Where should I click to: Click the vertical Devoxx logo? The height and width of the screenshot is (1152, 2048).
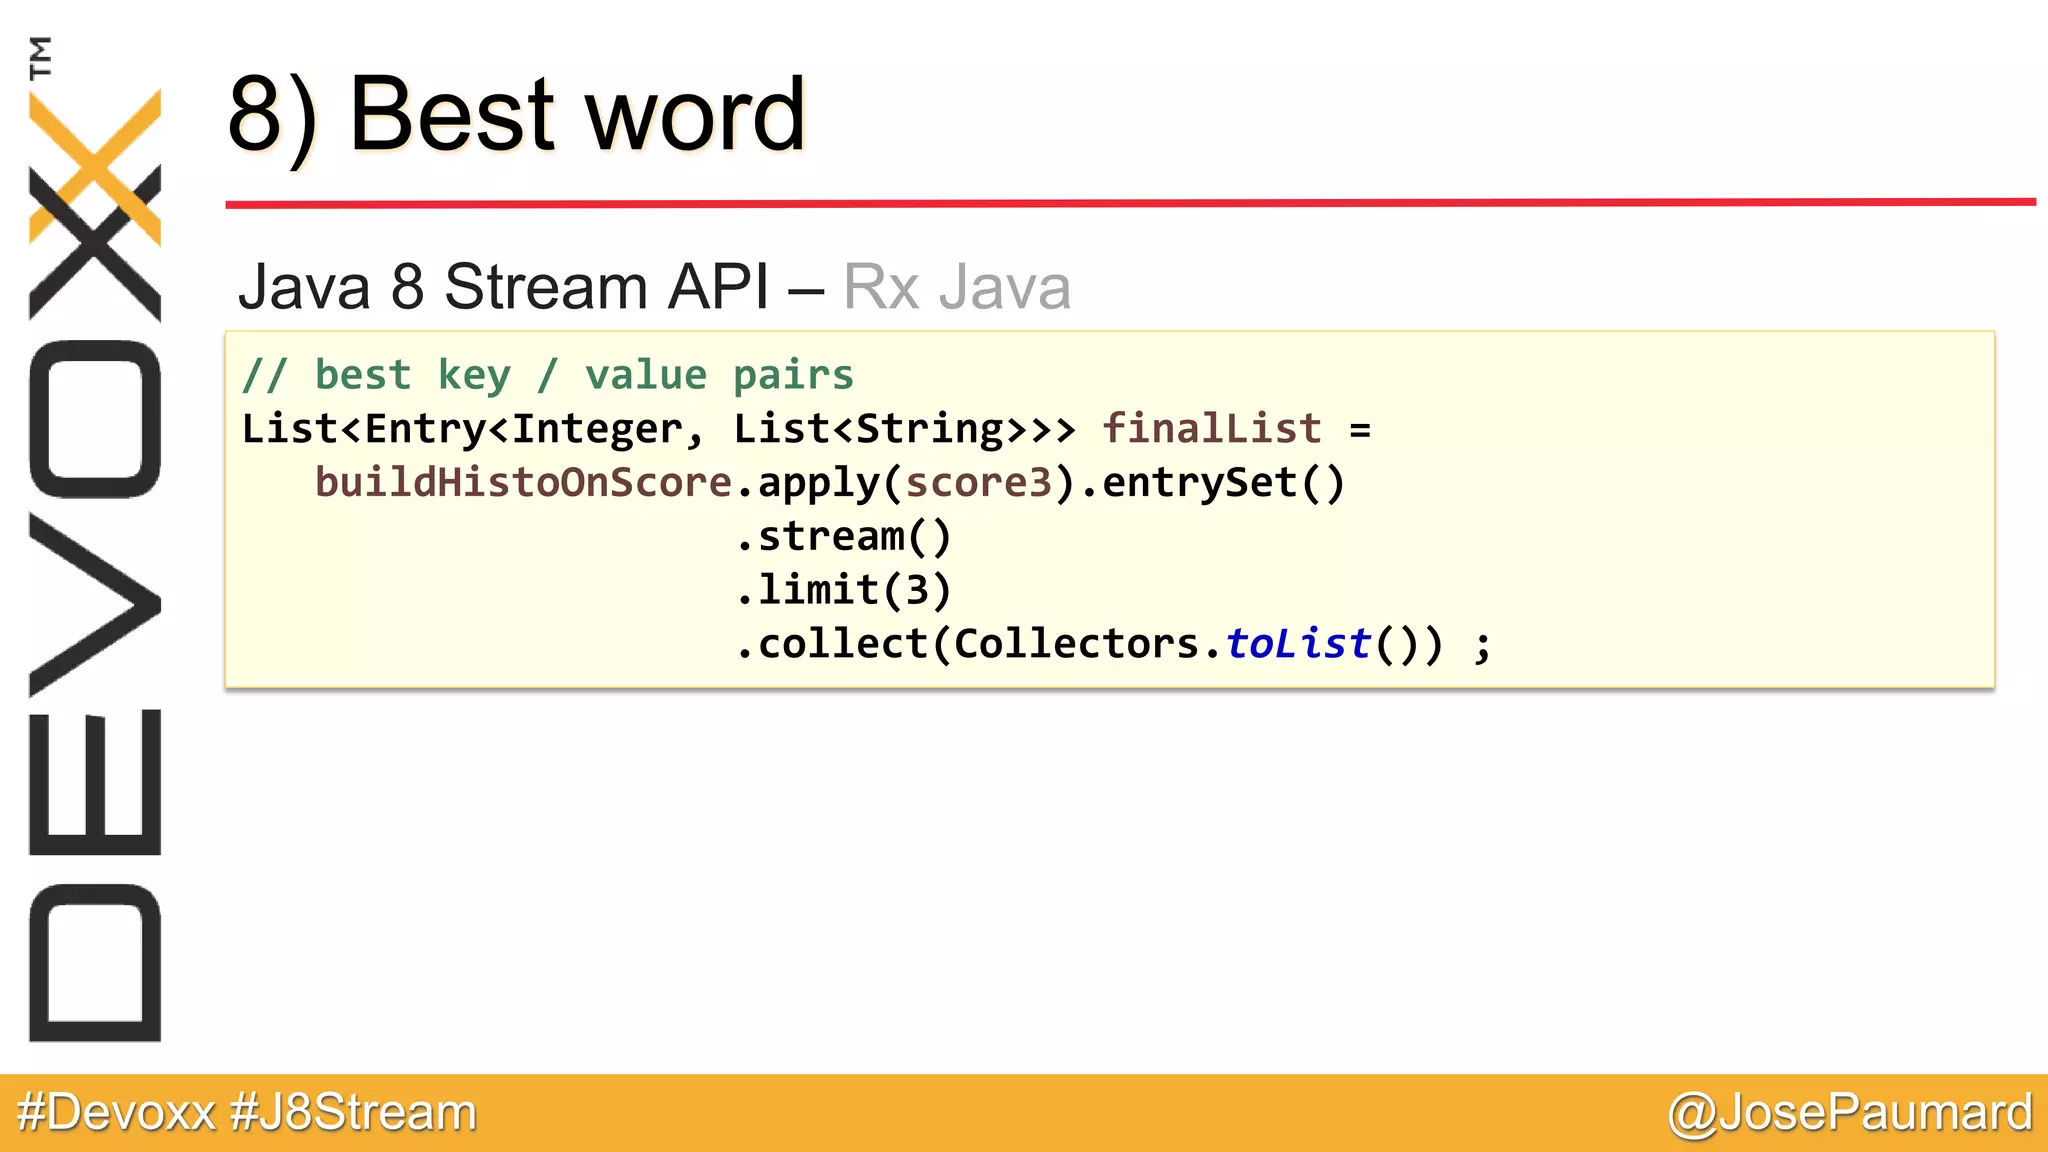(95, 540)
